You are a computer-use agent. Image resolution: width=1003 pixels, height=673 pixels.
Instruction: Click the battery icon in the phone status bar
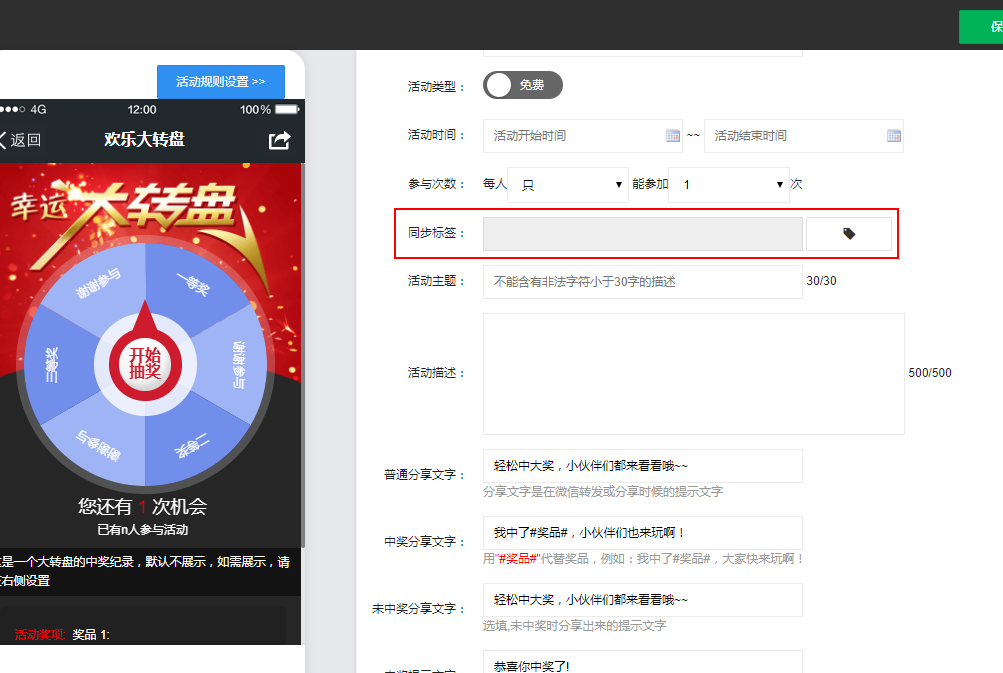(287, 109)
